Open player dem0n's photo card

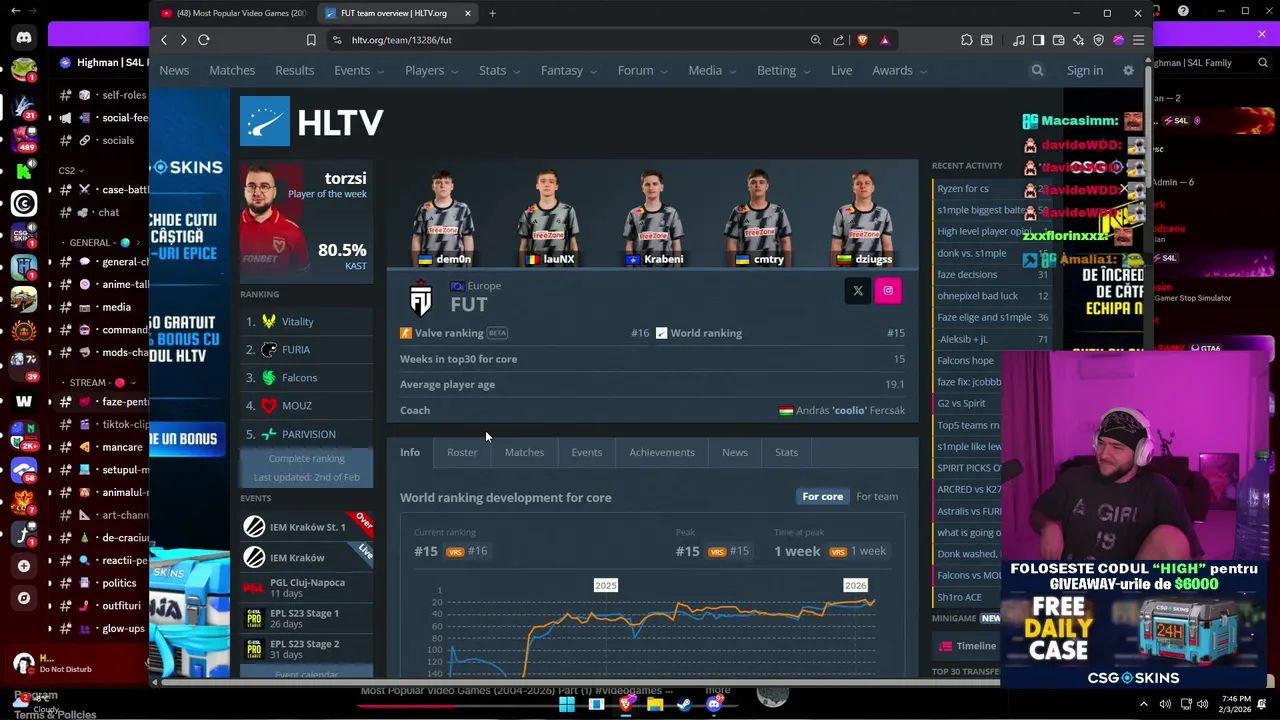443,219
